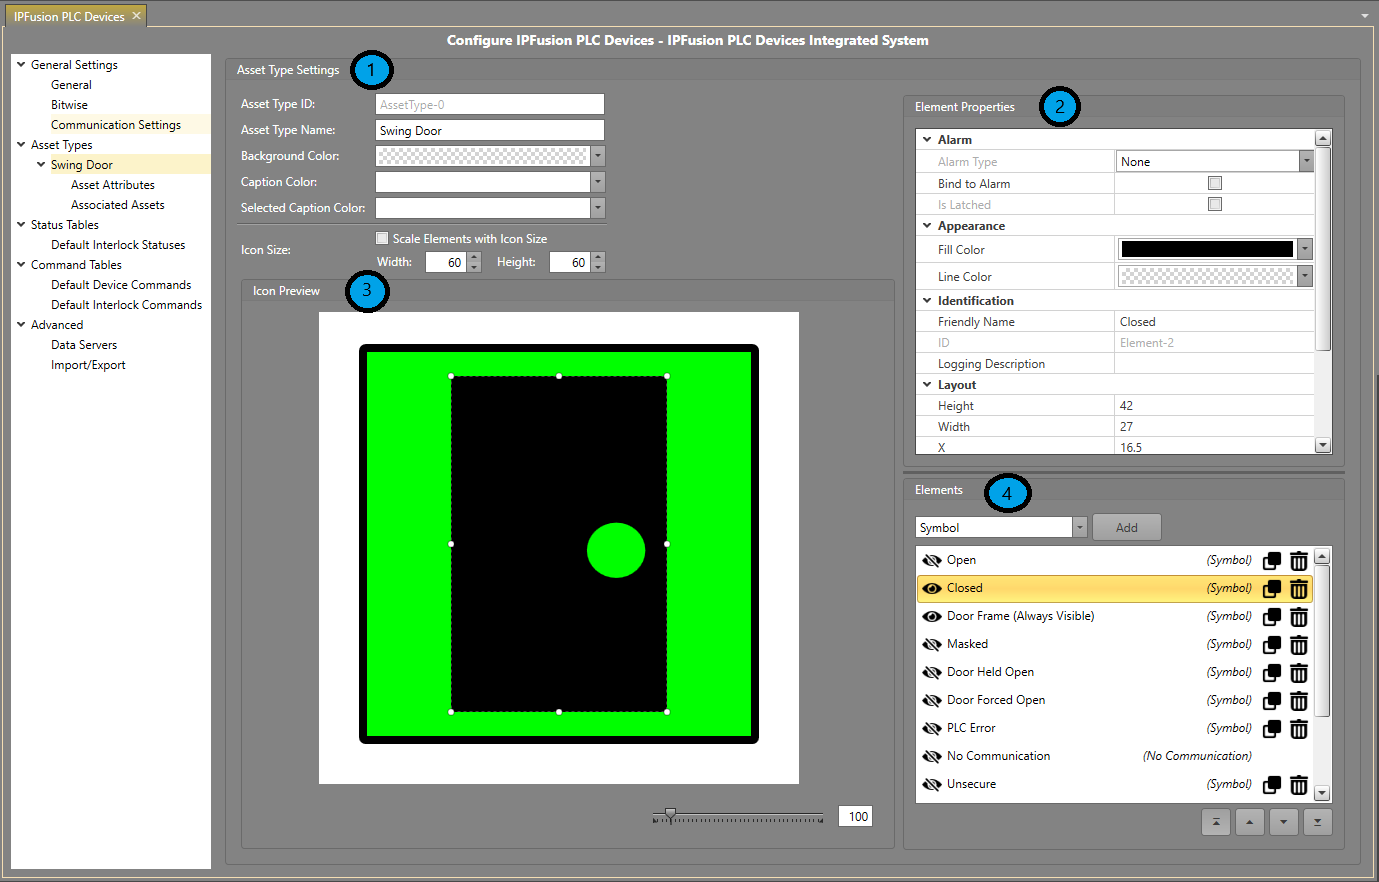
Task: Duplicate the Door Frame (Always Visible) element
Action: [1272, 617]
